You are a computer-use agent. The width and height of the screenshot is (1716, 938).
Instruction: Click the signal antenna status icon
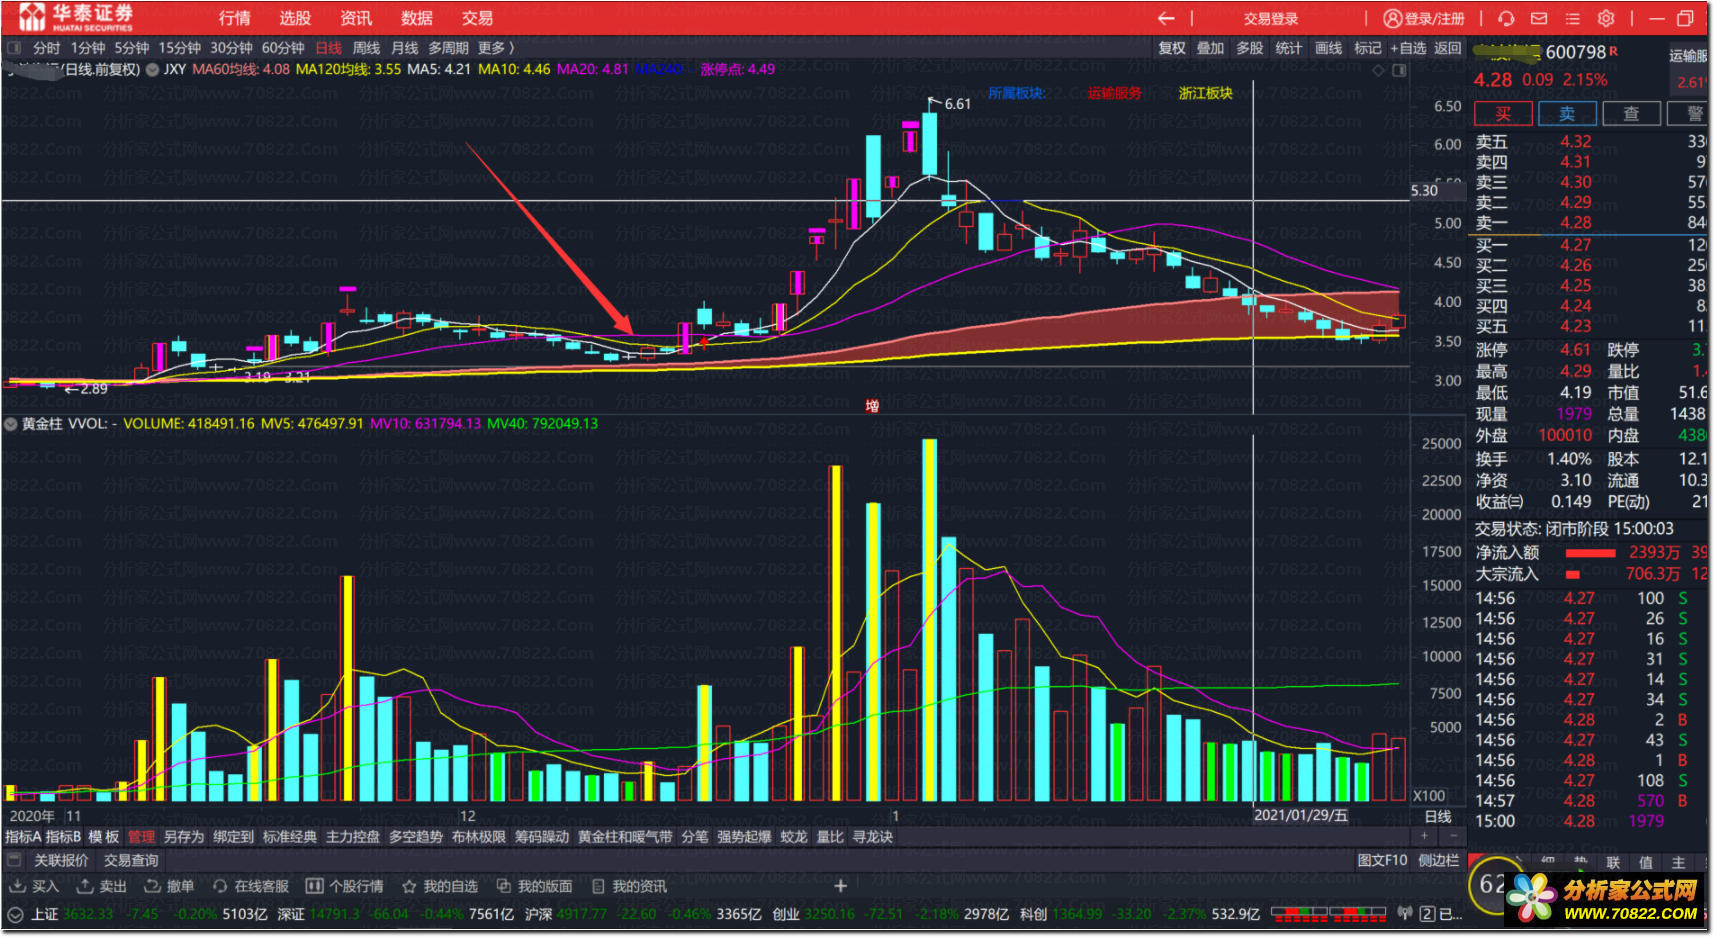pyautogui.click(x=1405, y=913)
